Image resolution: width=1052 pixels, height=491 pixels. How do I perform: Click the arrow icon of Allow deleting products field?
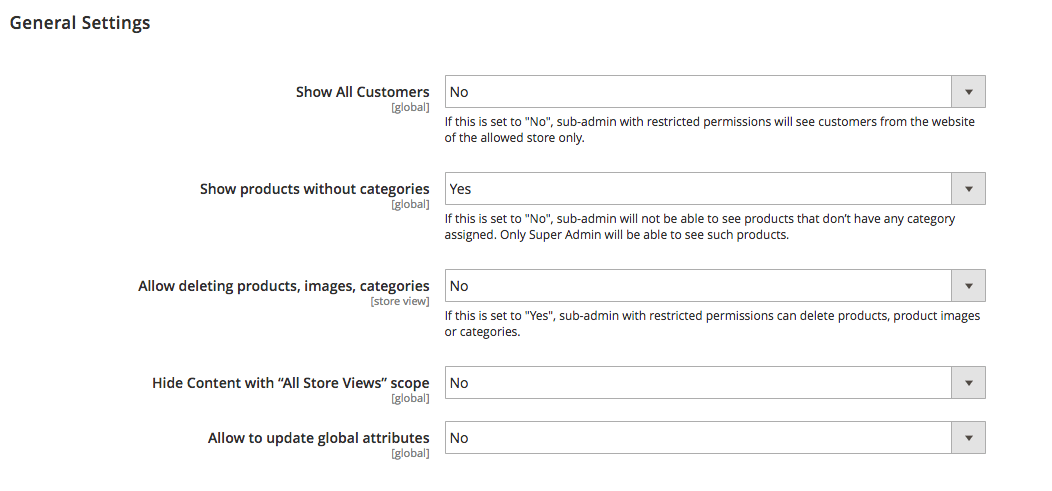968,286
